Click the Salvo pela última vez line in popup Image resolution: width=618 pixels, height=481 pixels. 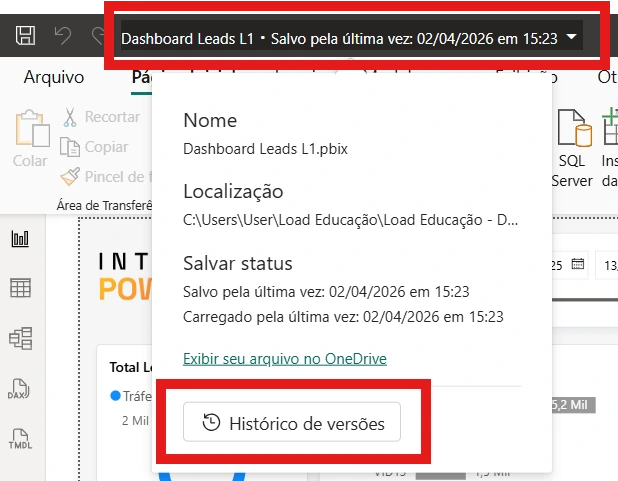(326, 292)
